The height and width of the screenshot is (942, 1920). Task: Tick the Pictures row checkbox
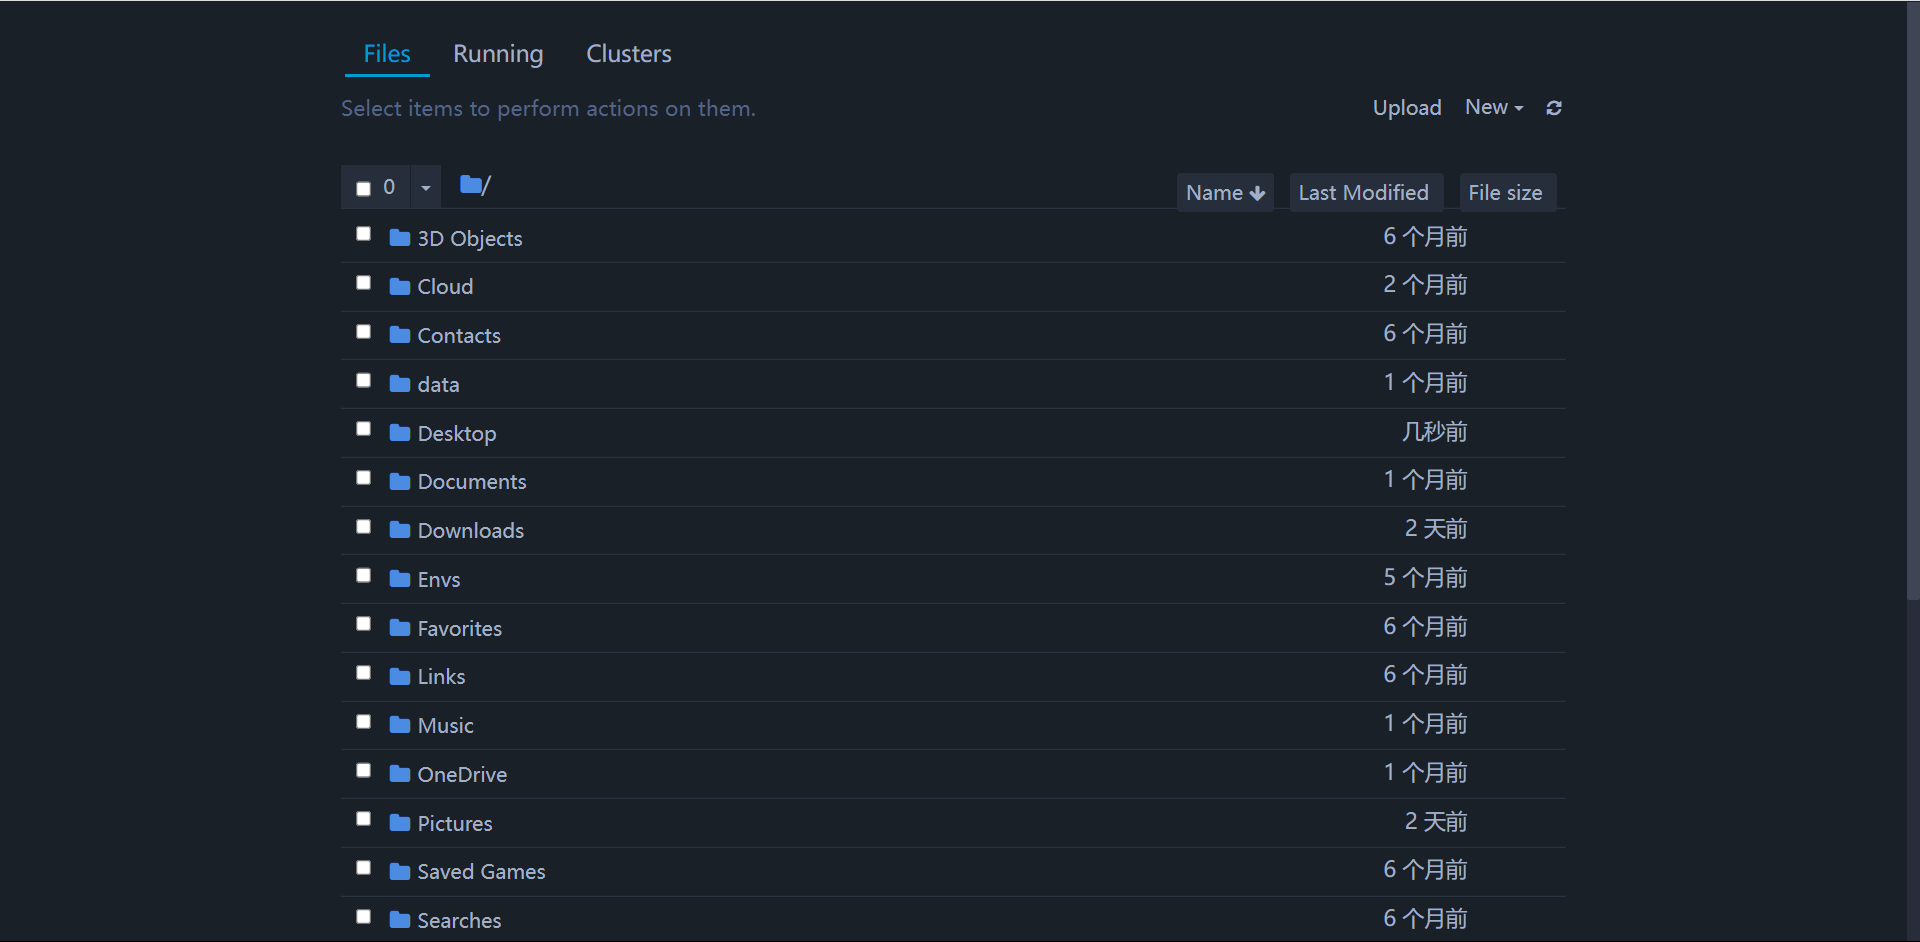(x=363, y=819)
